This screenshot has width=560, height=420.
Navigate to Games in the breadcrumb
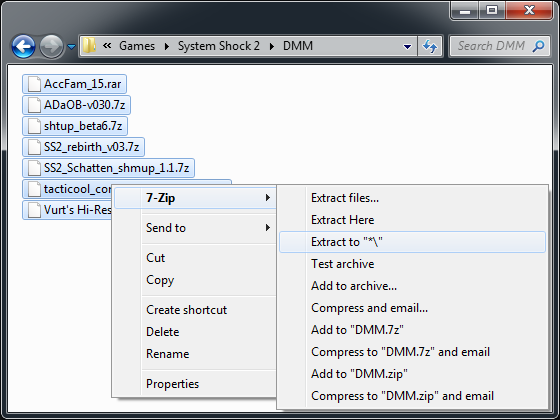[x=137, y=46]
